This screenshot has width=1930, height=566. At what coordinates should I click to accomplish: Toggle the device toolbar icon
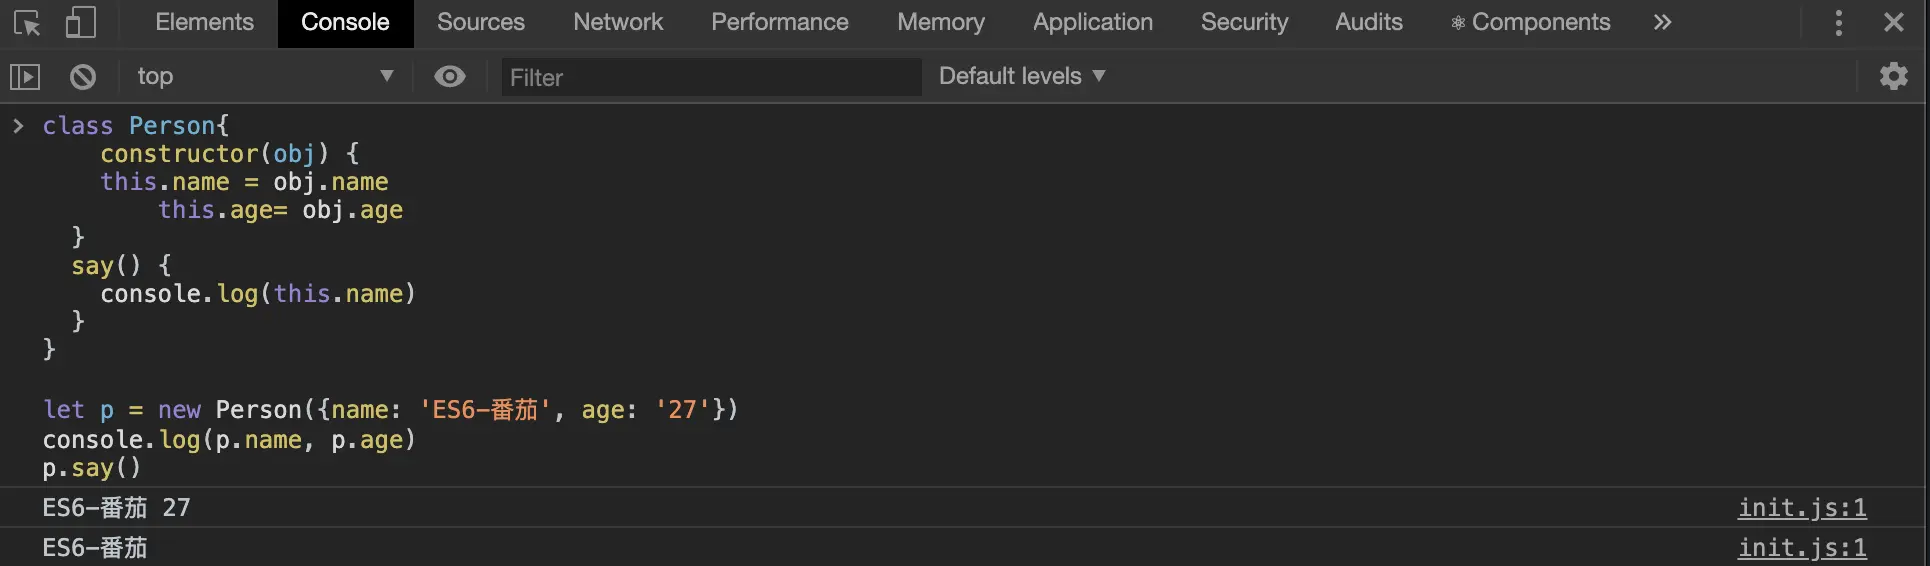click(80, 22)
